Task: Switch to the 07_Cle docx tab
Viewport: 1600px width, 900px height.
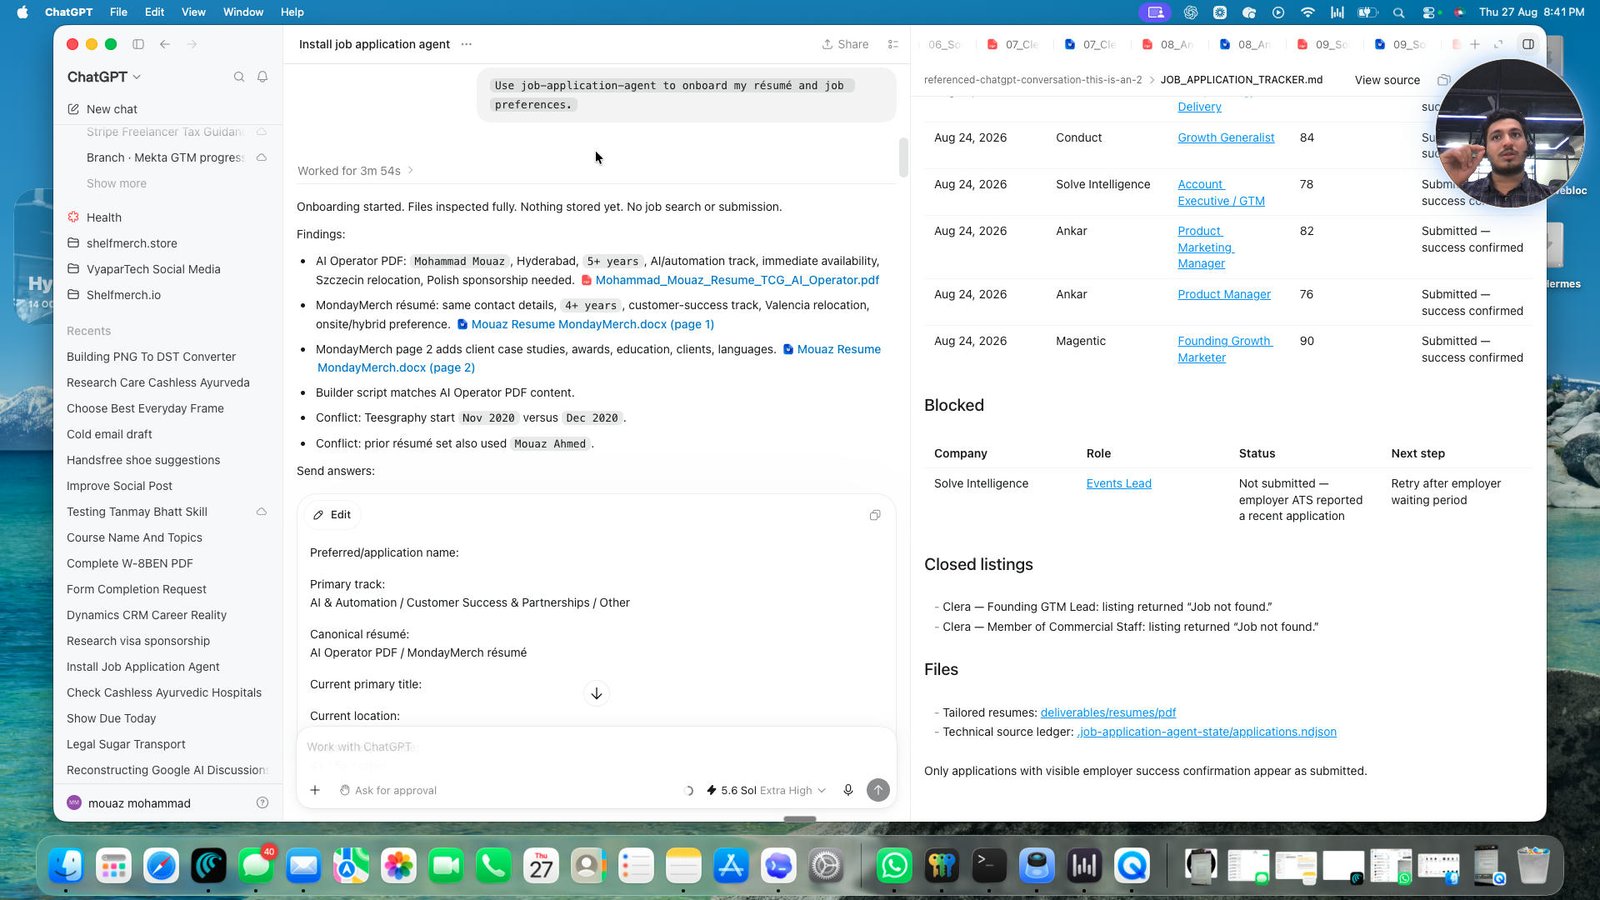Action: click(x=1092, y=44)
